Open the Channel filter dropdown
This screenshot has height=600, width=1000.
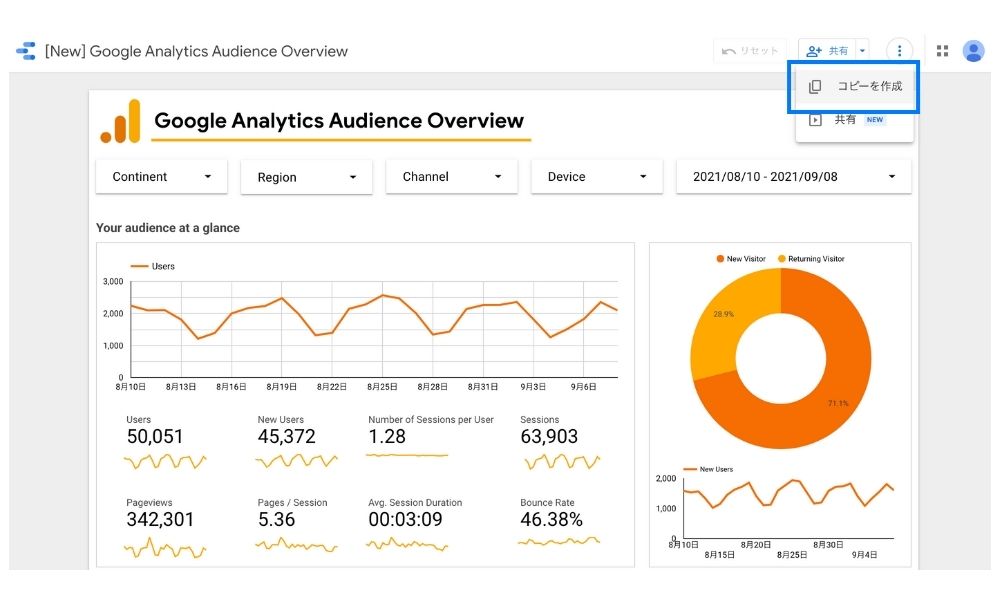pyautogui.click(x=452, y=177)
